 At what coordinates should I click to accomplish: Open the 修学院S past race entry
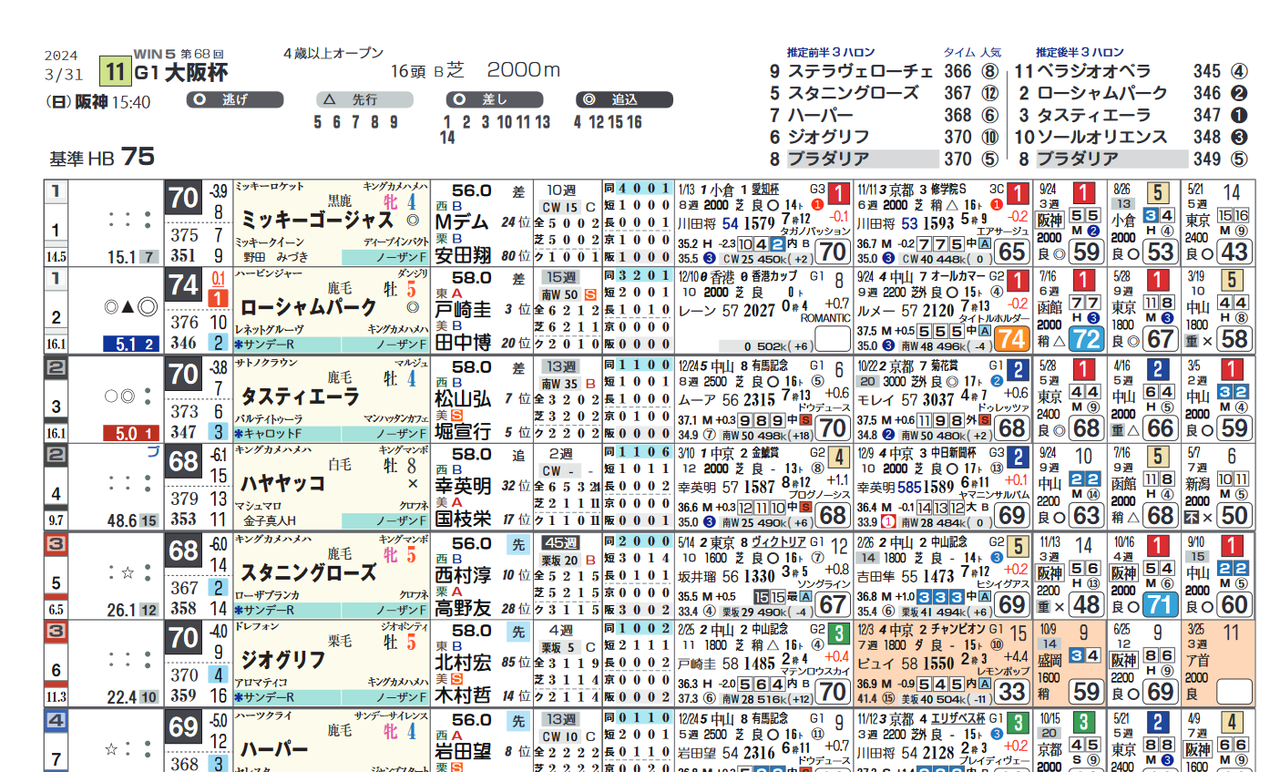click(x=949, y=189)
